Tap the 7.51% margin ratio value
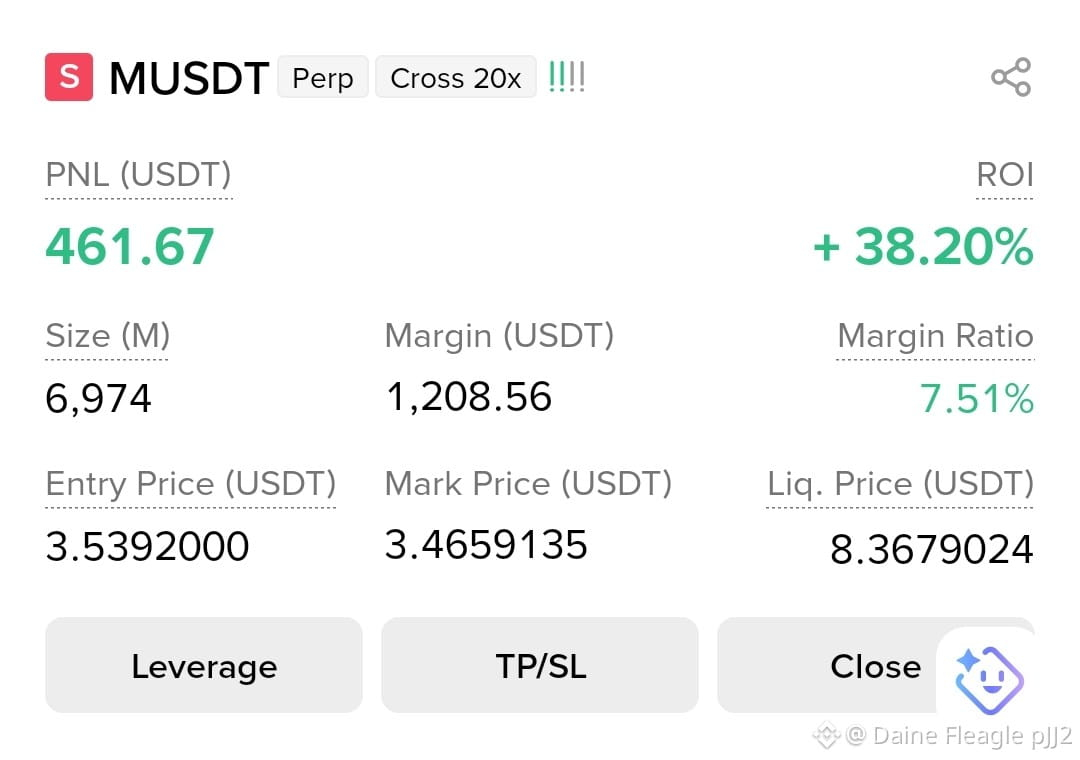The height and width of the screenshot is (760, 1080). [x=977, y=398]
